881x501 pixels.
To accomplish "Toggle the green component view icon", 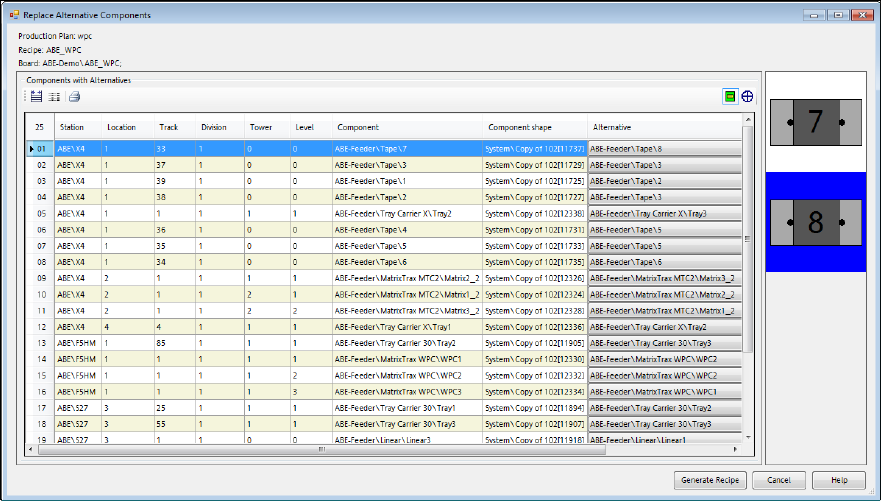I will 730,97.
